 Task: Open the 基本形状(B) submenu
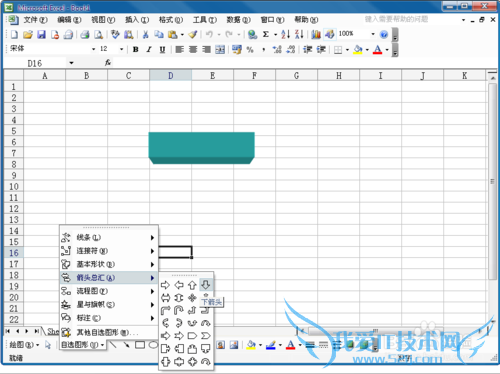tap(109, 264)
